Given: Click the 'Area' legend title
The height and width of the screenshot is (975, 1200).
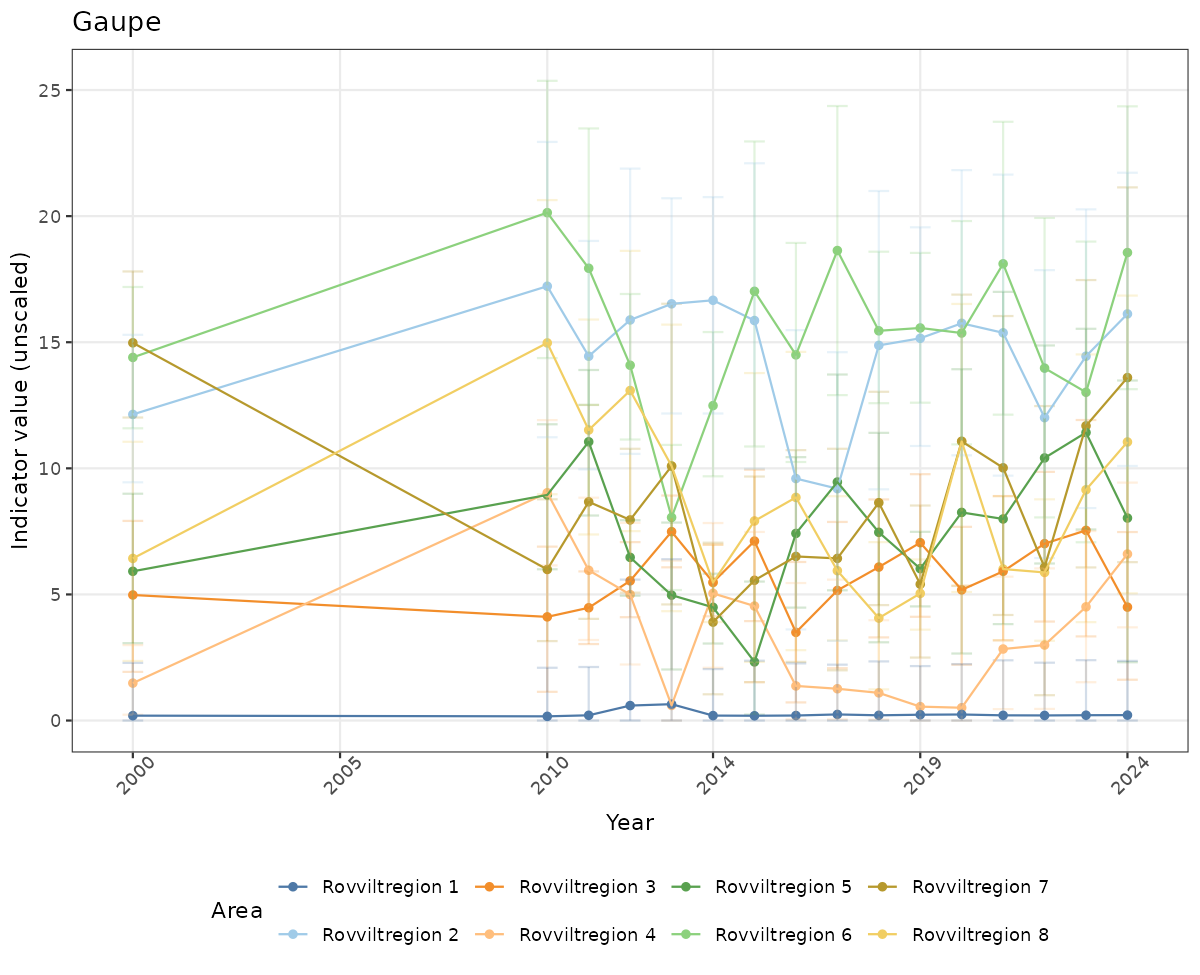Looking at the screenshot, I should (237, 911).
